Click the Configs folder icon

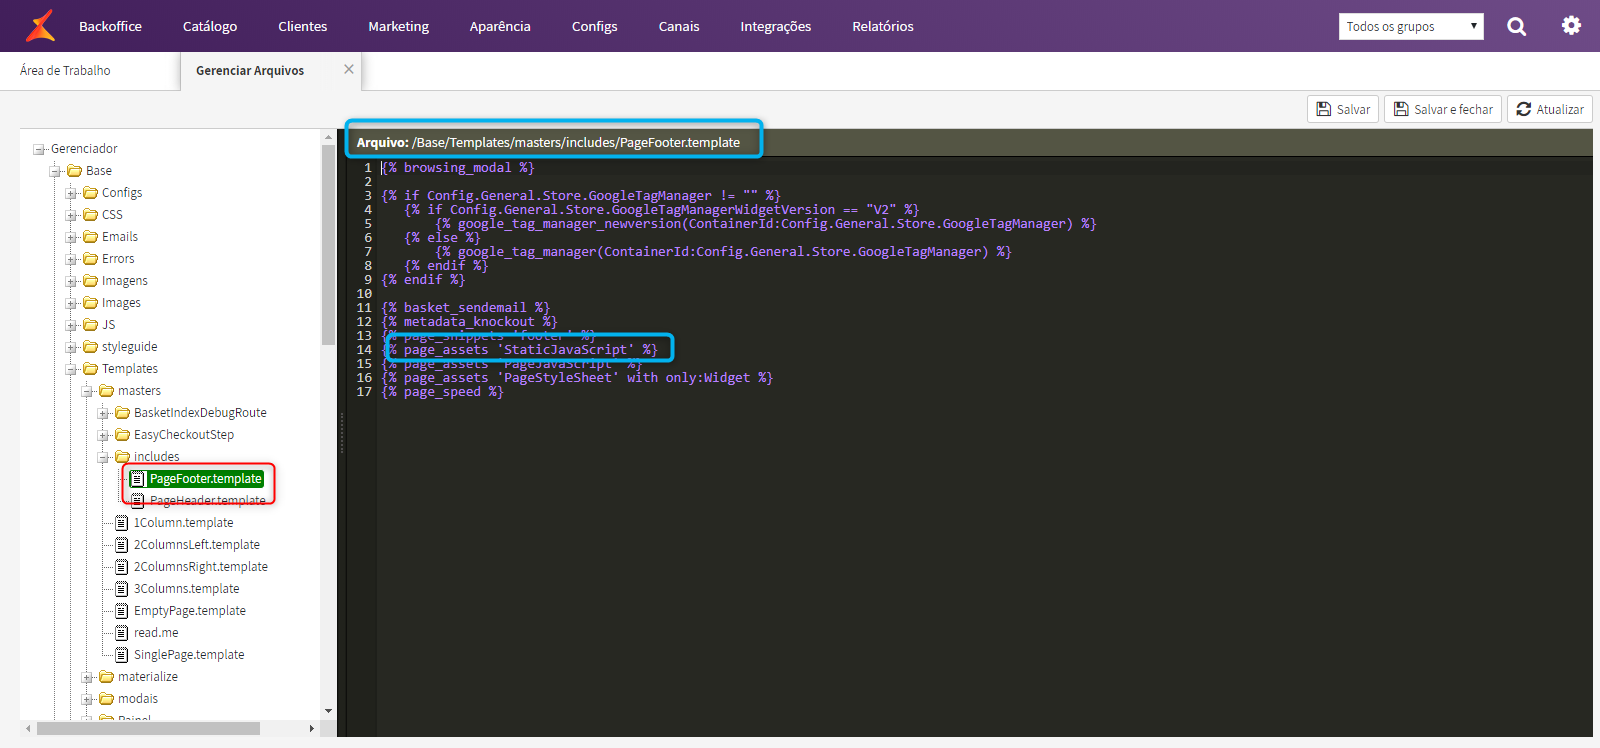coord(90,193)
